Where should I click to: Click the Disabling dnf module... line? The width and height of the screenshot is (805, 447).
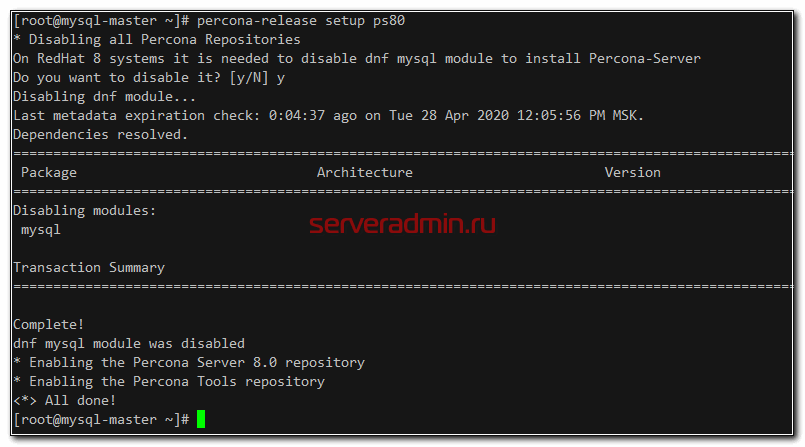(100, 96)
